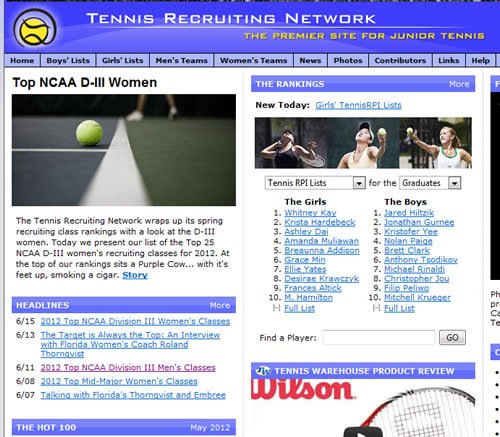Open Krista Hardebeck's player profile

click(x=320, y=222)
